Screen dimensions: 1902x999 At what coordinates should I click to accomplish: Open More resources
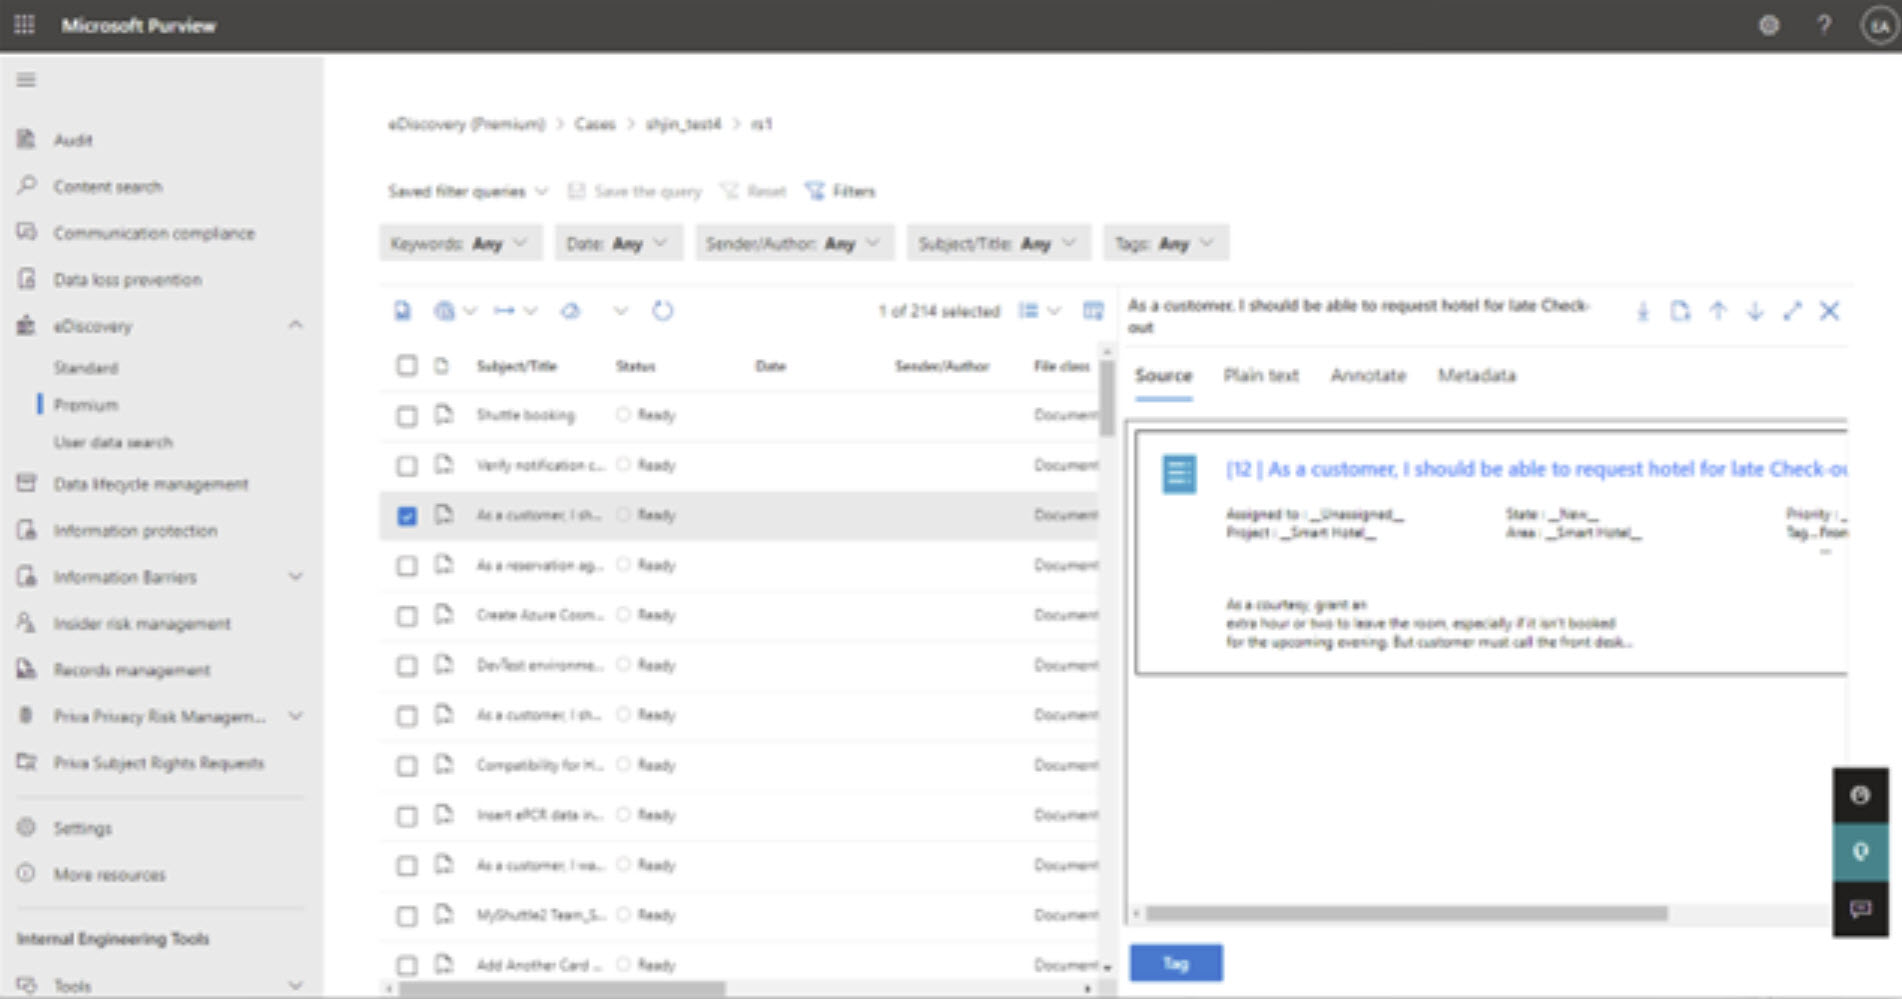click(110, 875)
